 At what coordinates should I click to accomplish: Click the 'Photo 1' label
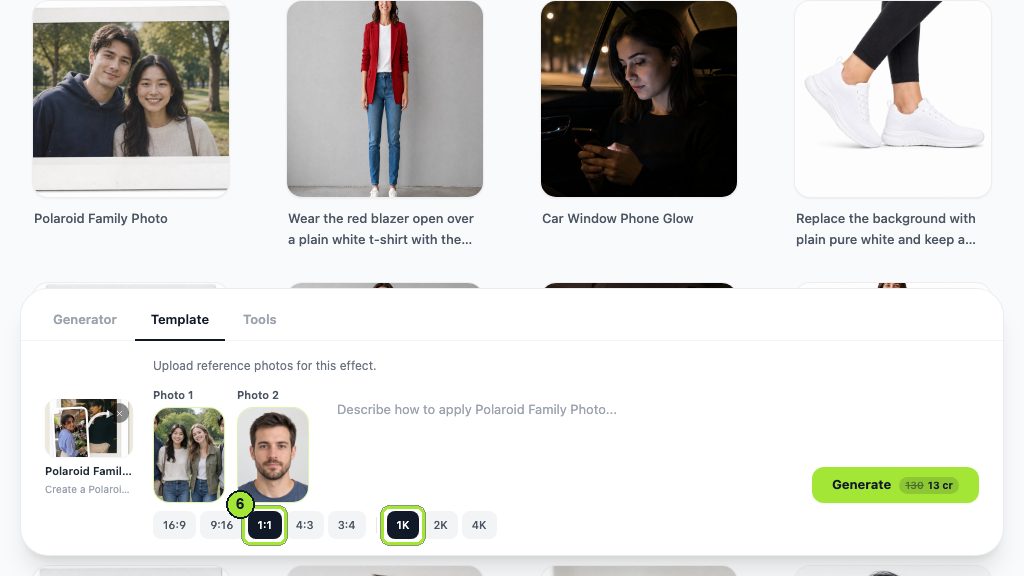point(173,395)
